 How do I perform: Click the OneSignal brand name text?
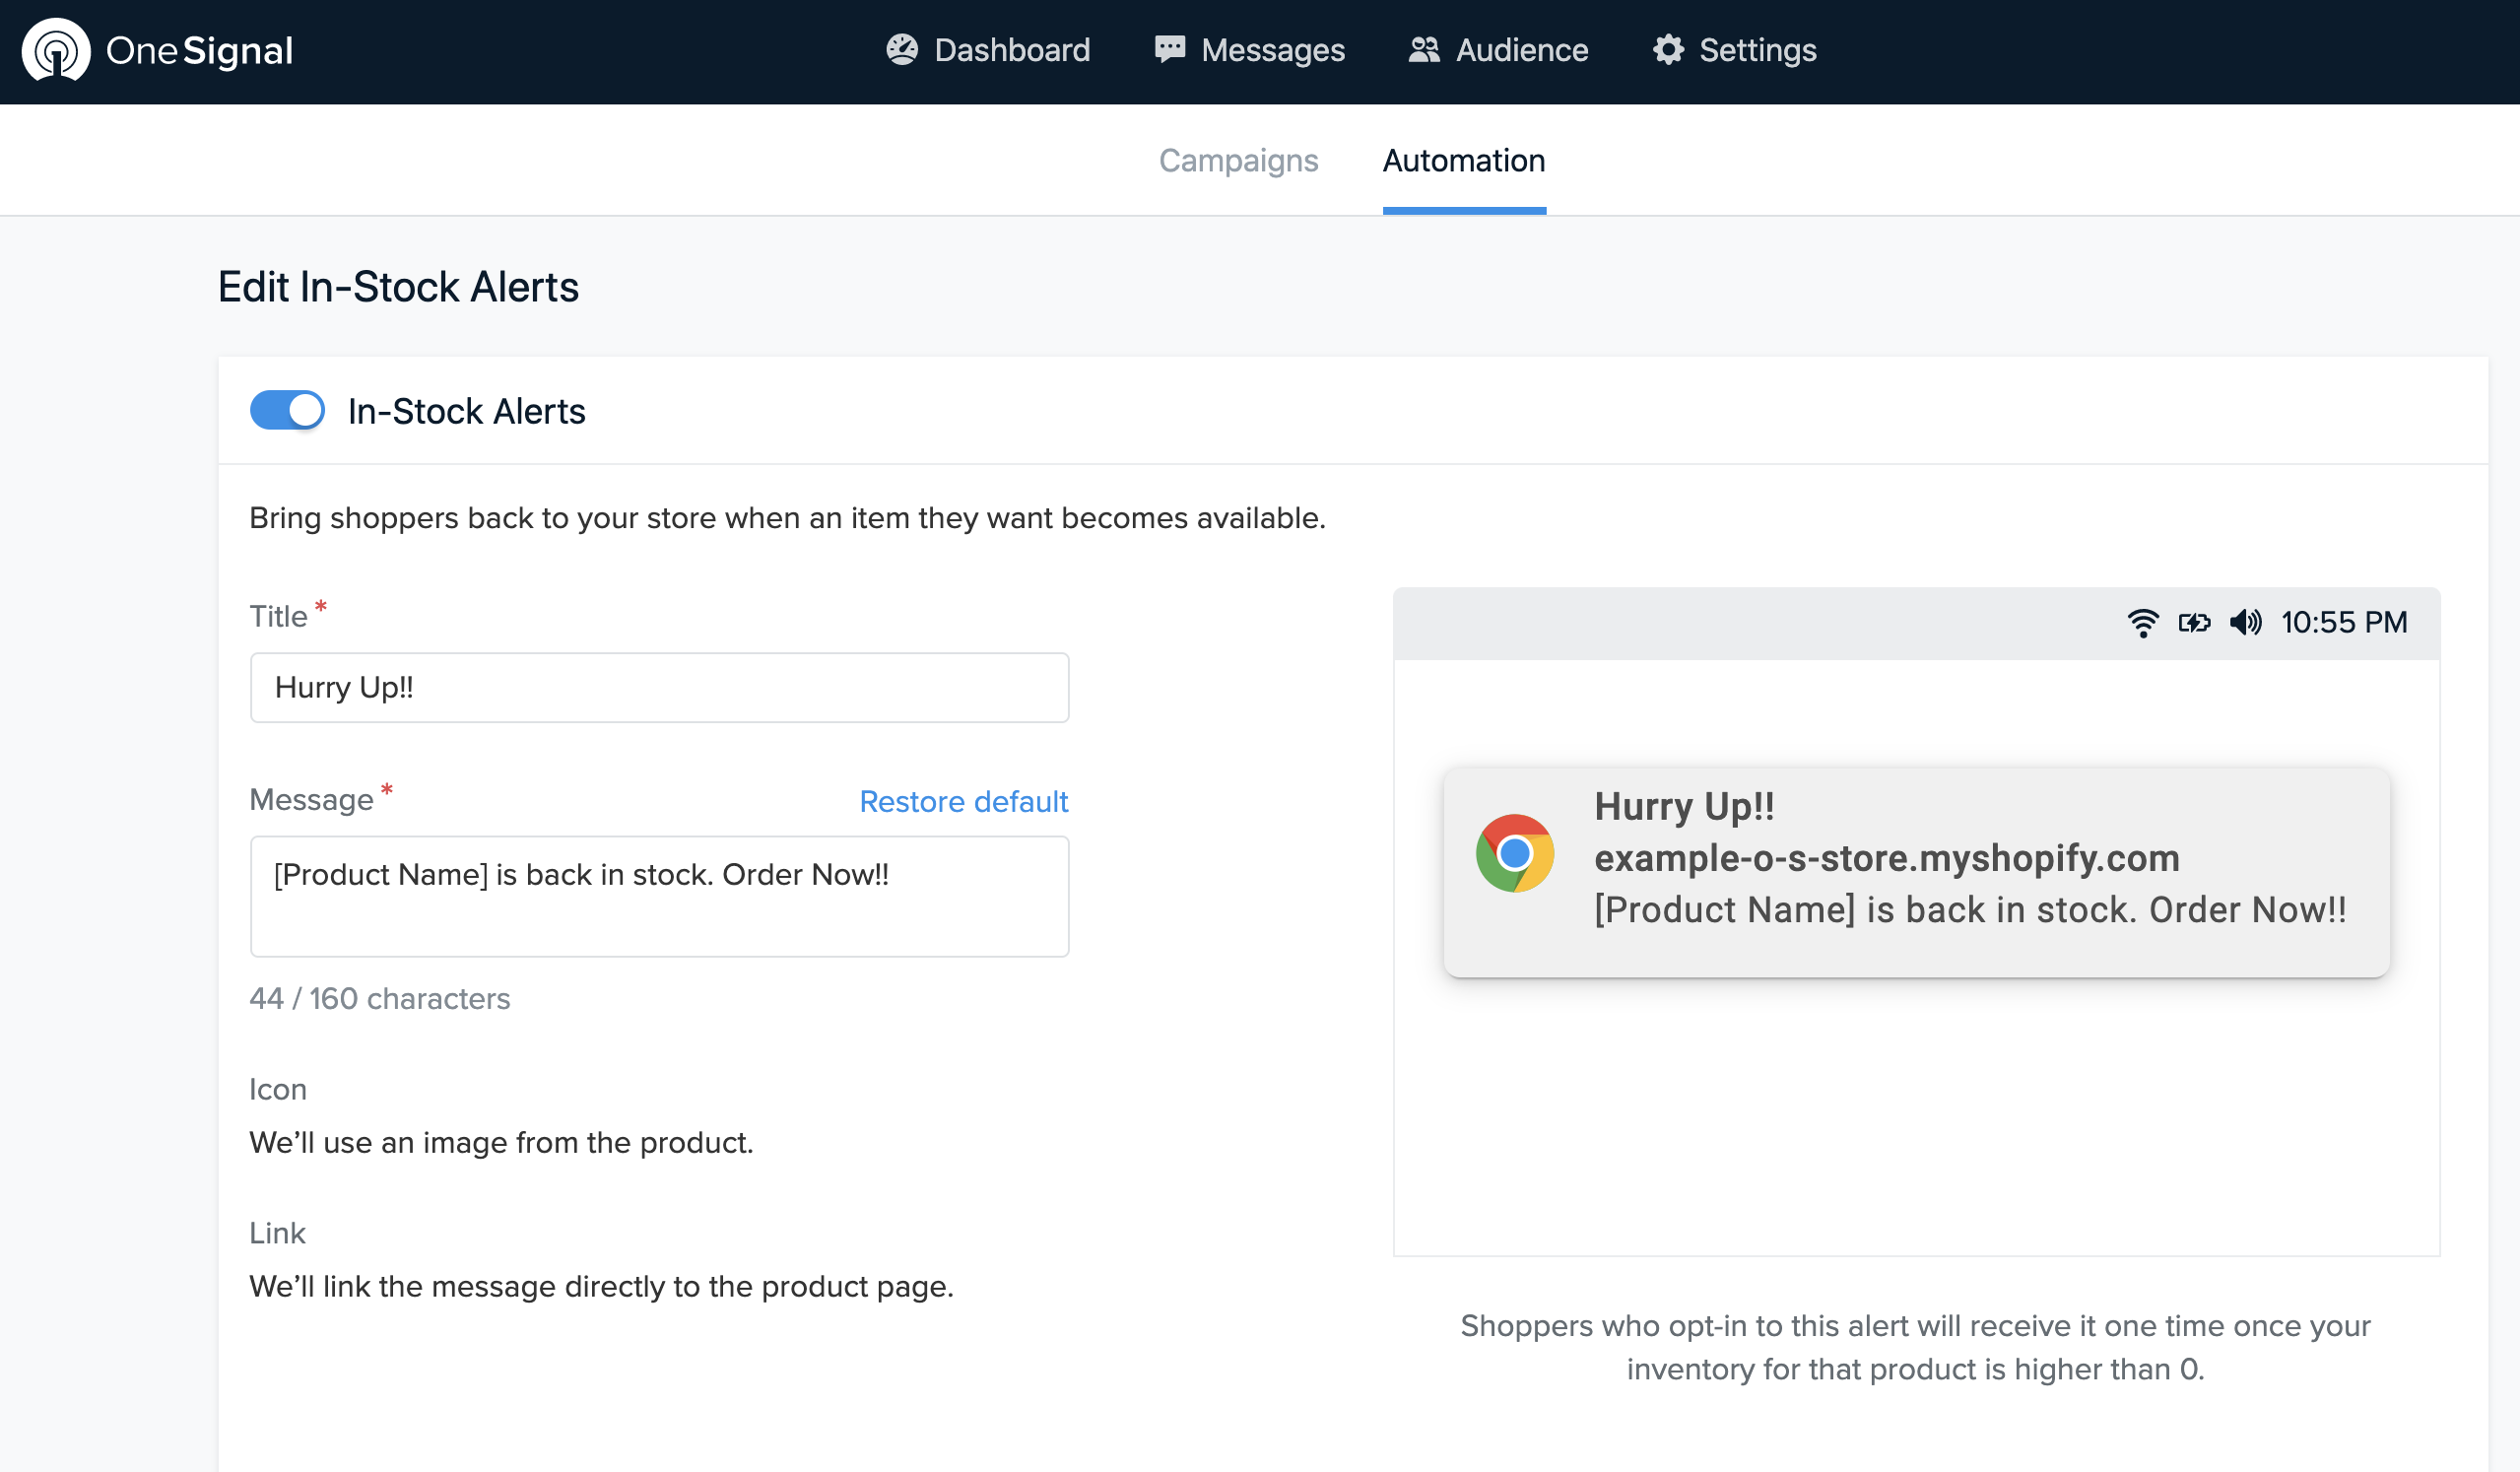point(199,51)
